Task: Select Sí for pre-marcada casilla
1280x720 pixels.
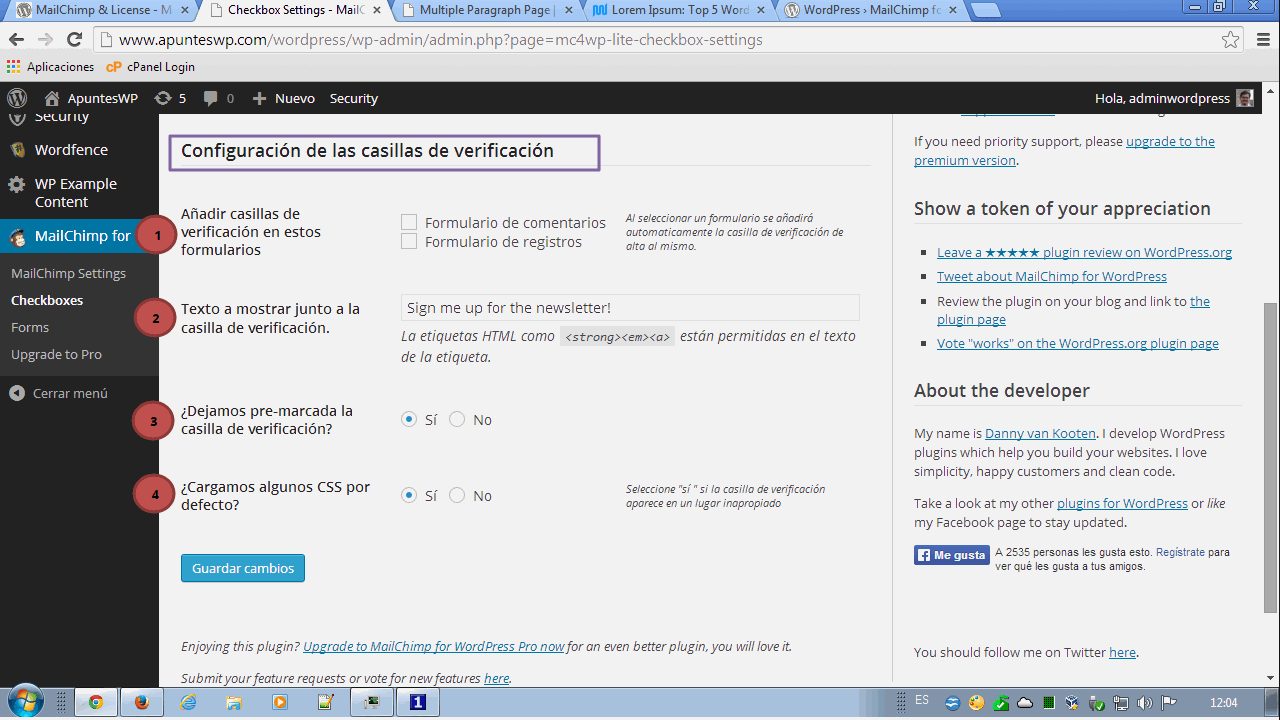Action: (409, 419)
